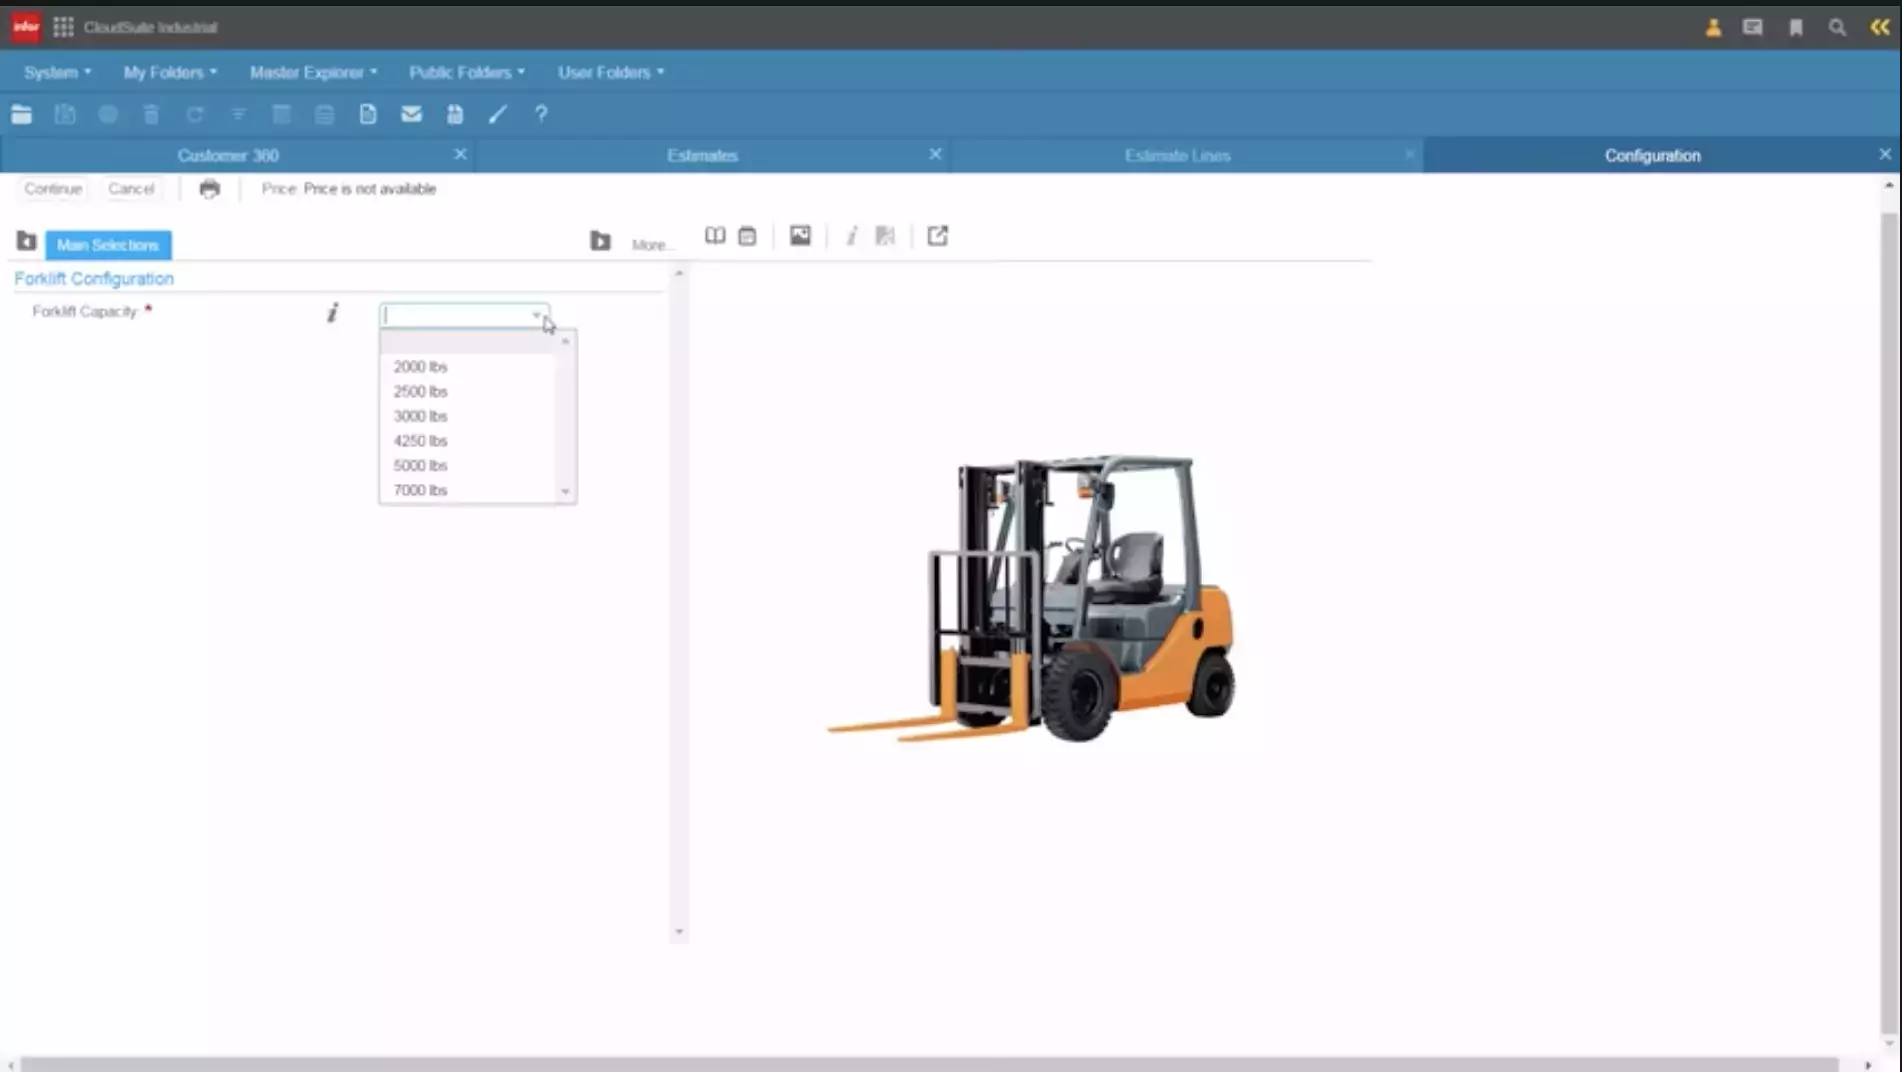This screenshot has height=1072, width=1902.
Task: Select 5000 lbs from the capacity list
Action: (420, 465)
